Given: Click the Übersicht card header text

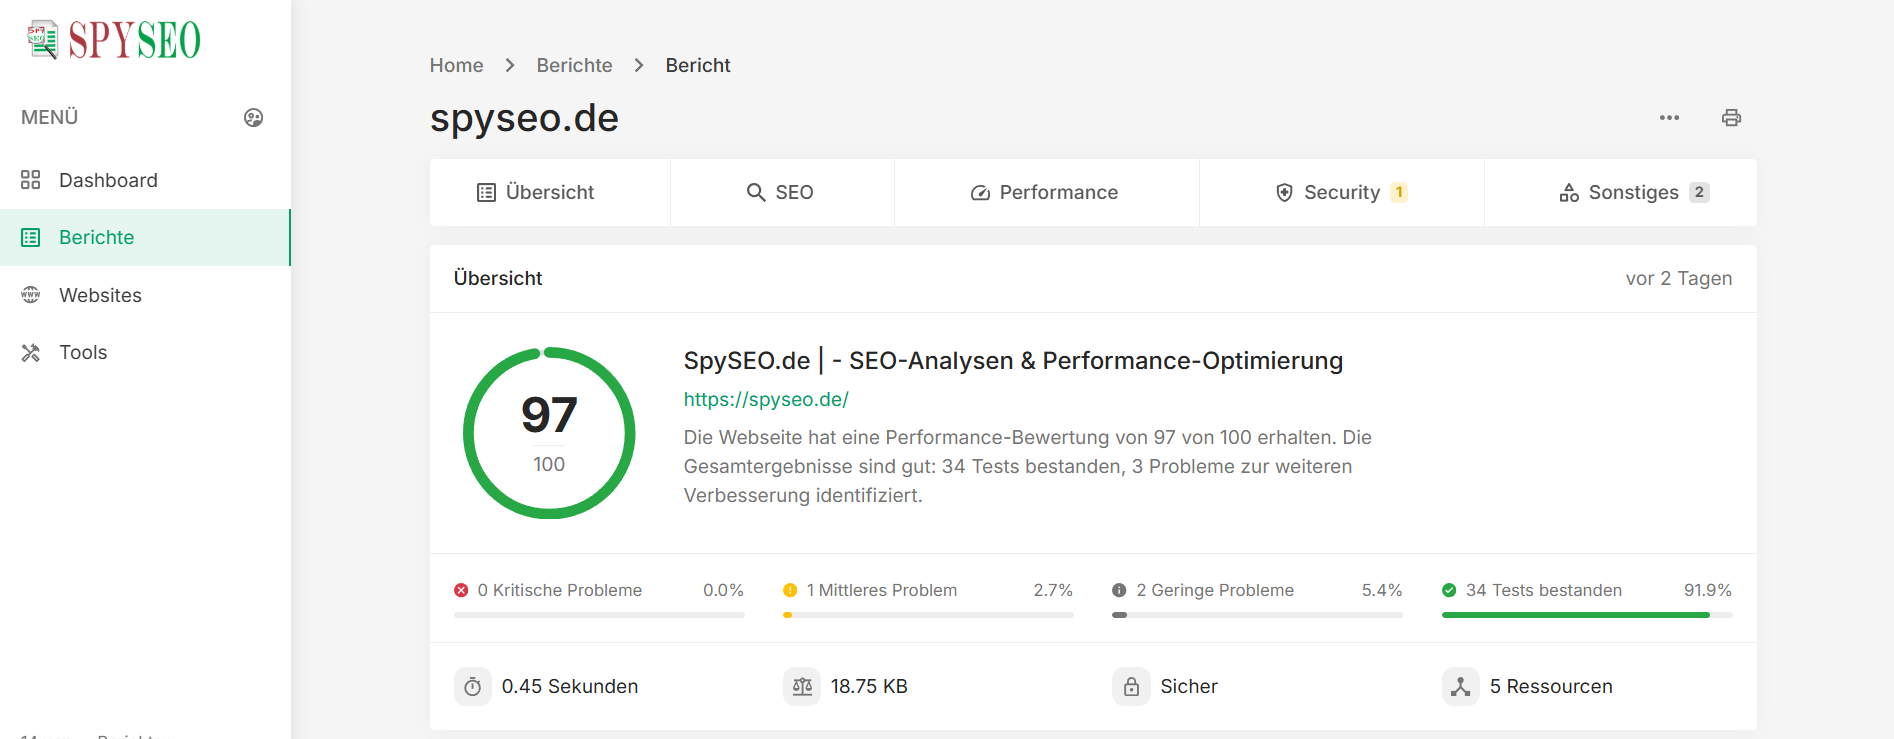Looking at the screenshot, I should pyautogui.click(x=498, y=278).
